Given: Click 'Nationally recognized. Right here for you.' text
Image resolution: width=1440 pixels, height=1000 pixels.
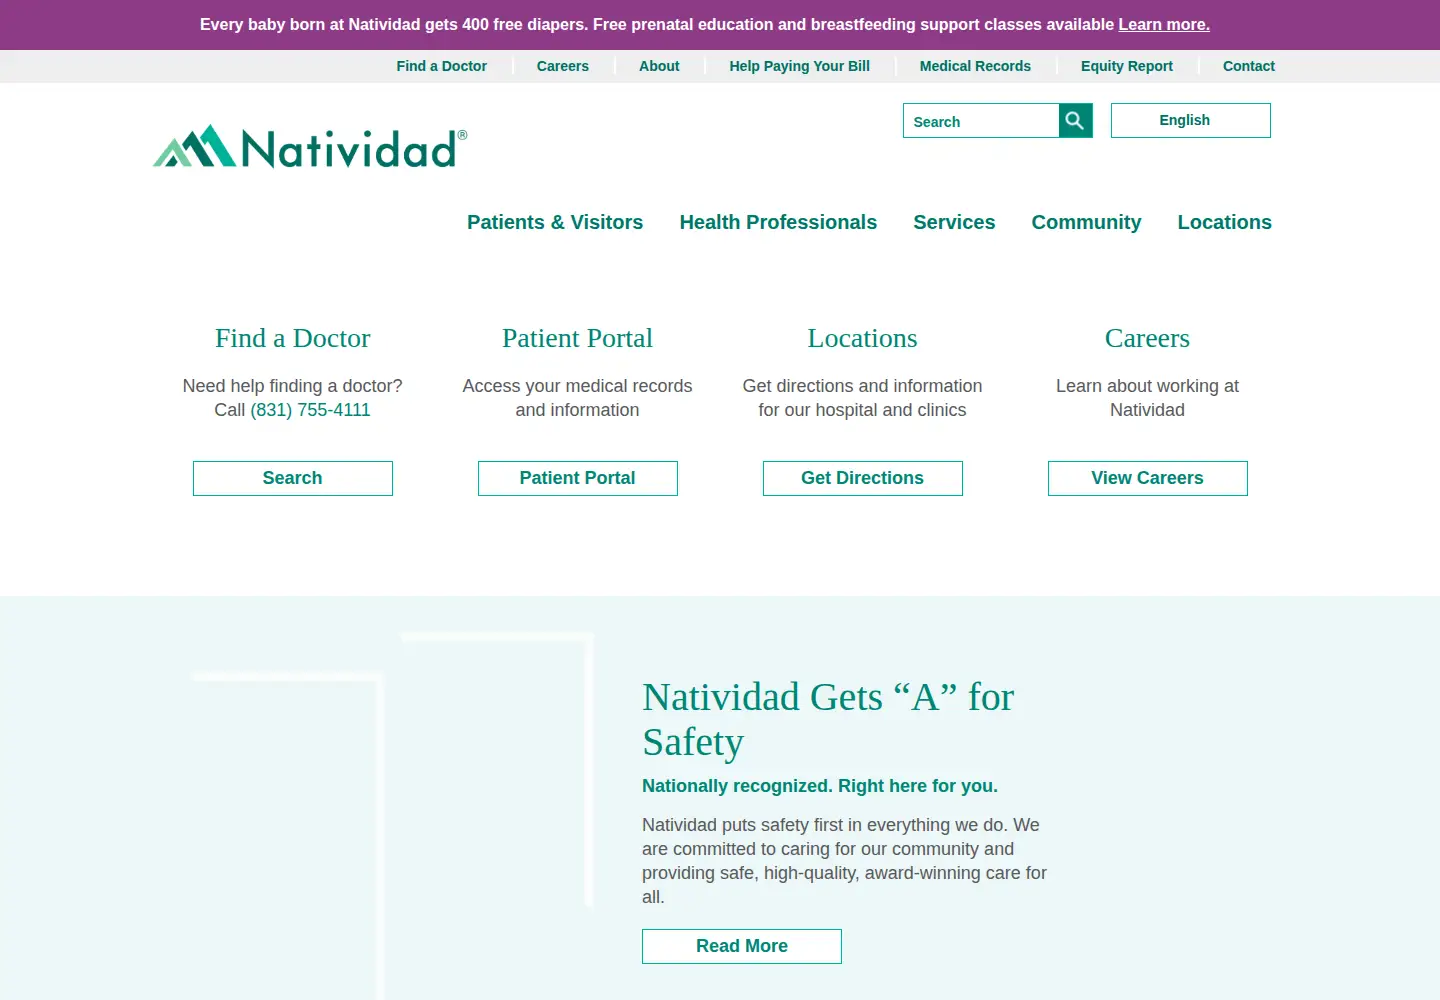Looking at the screenshot, I should [820, 786].
